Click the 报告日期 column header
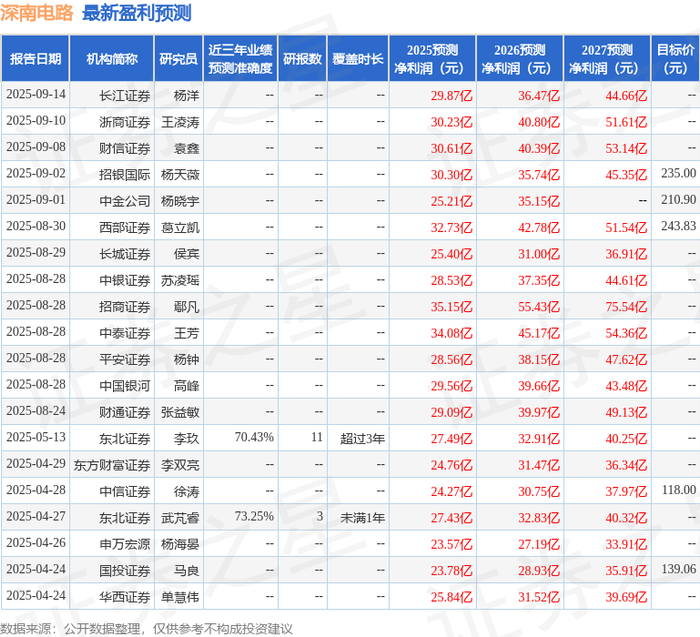Screen dimensions: 700x637 (35, 58)
